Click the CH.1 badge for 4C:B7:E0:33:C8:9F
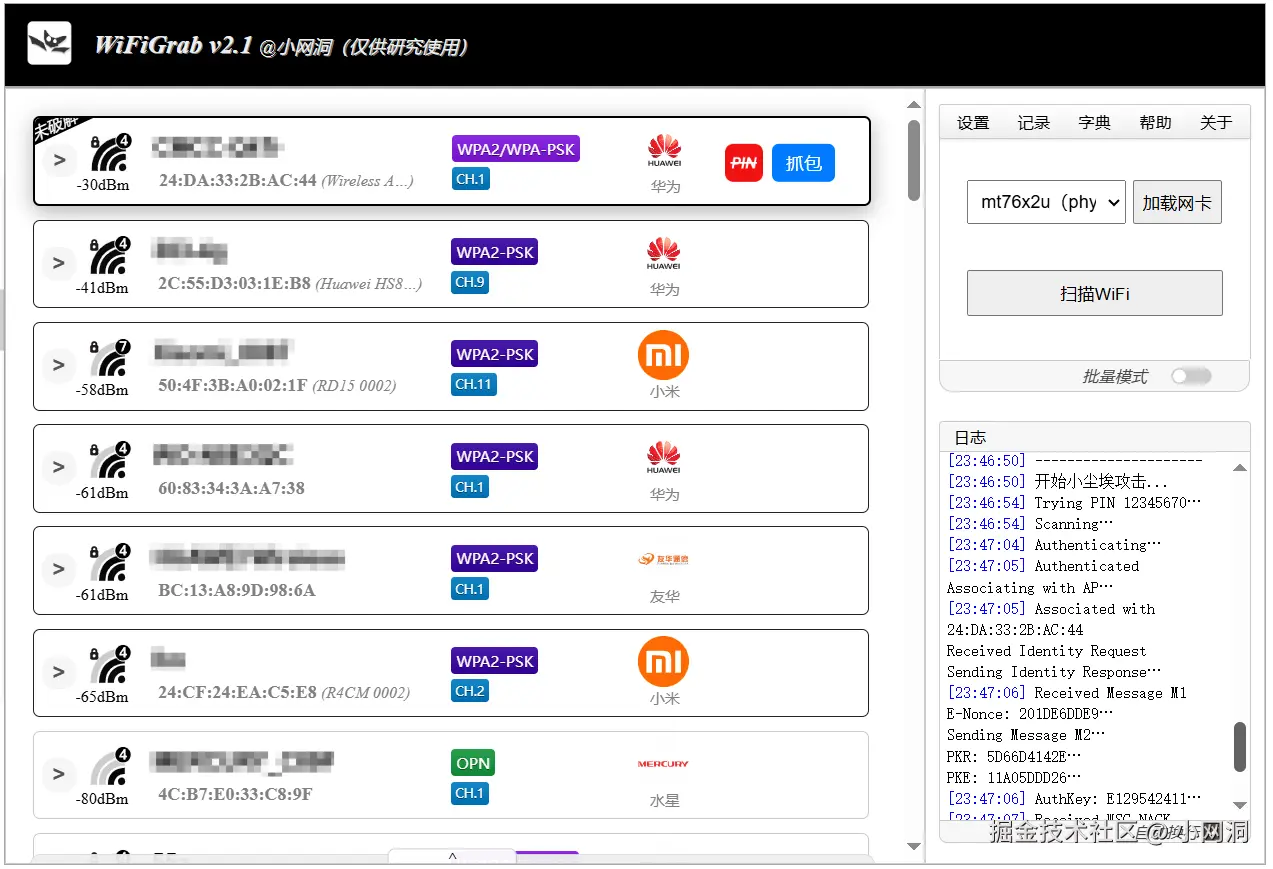This screenshot has height=869, width=1273. (x=470, y=793)
